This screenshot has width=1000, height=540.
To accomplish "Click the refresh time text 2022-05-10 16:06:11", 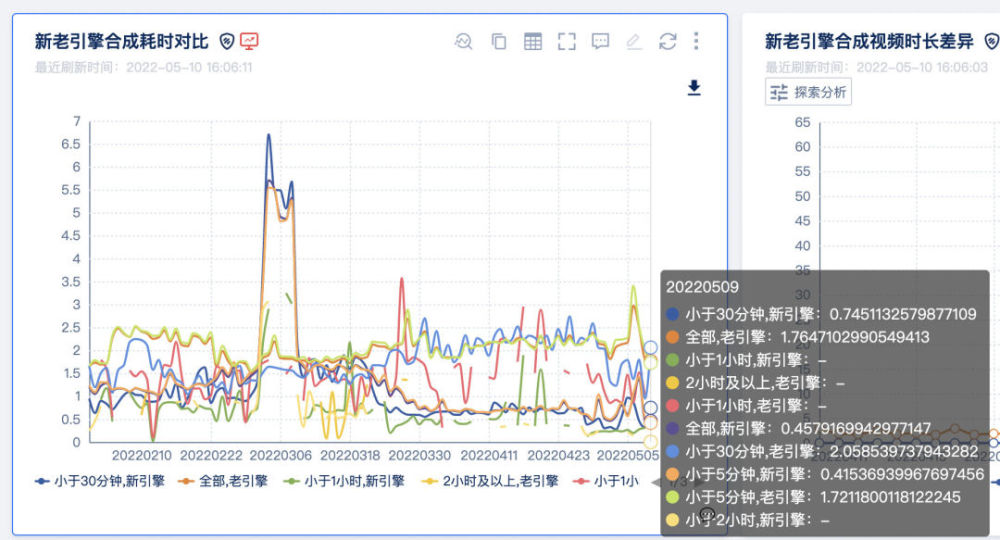I will coord(189,68).
